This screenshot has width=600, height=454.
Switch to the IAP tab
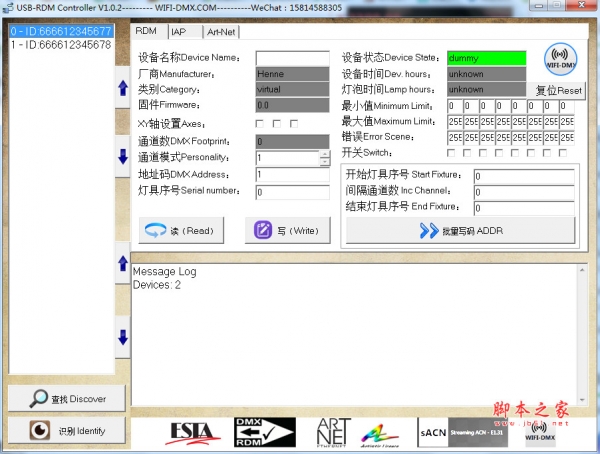(x=178, y=32)
